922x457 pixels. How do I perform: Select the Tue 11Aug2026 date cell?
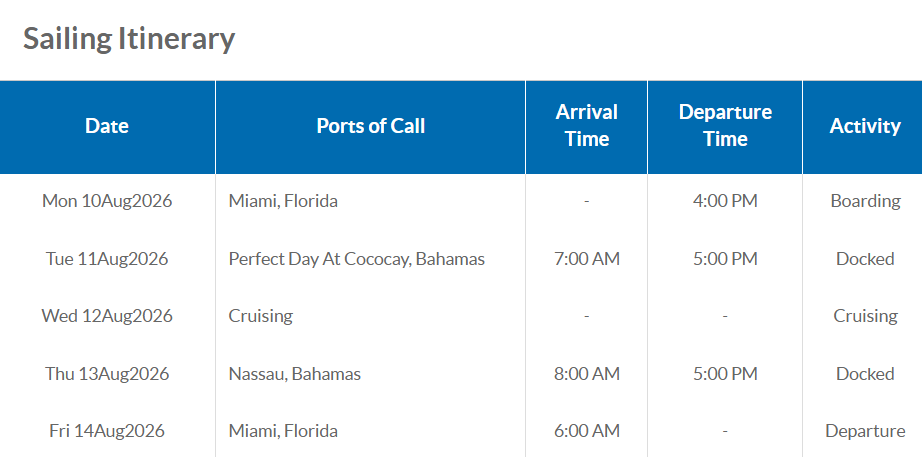tap(107, 259)
